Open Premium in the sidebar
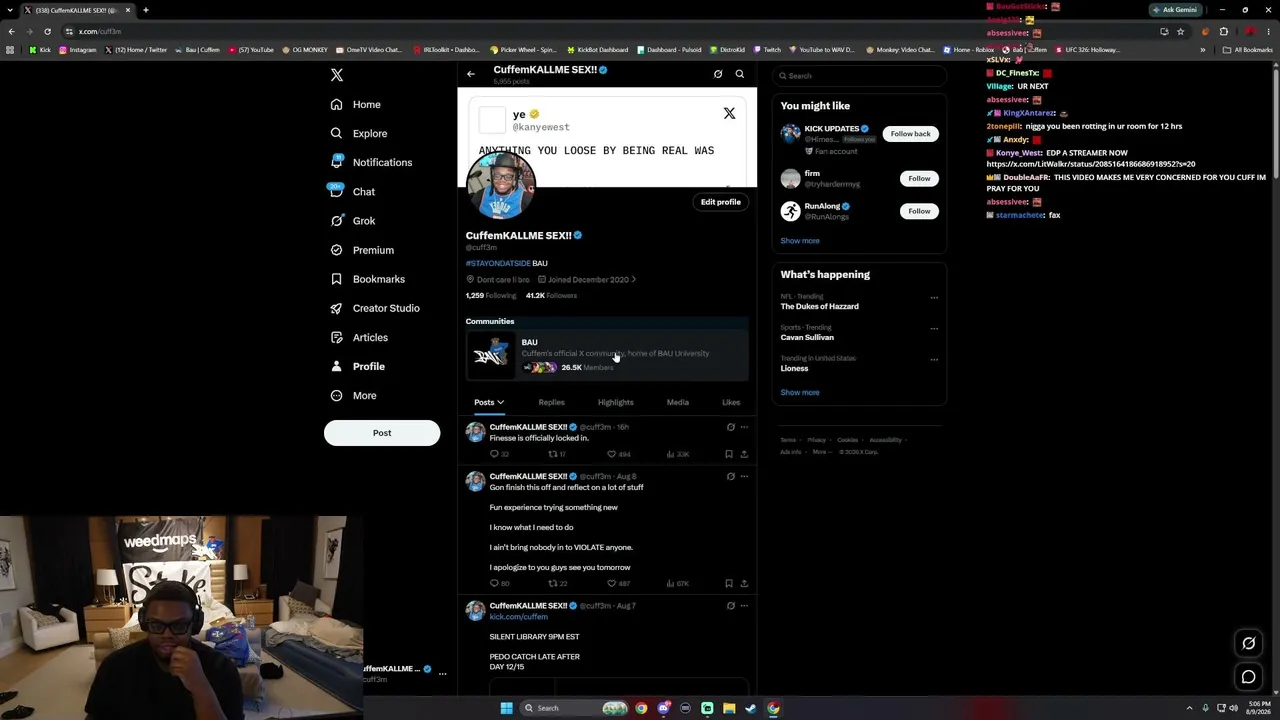This screenshot has height=720, width=1280. [x=362, y=250]
